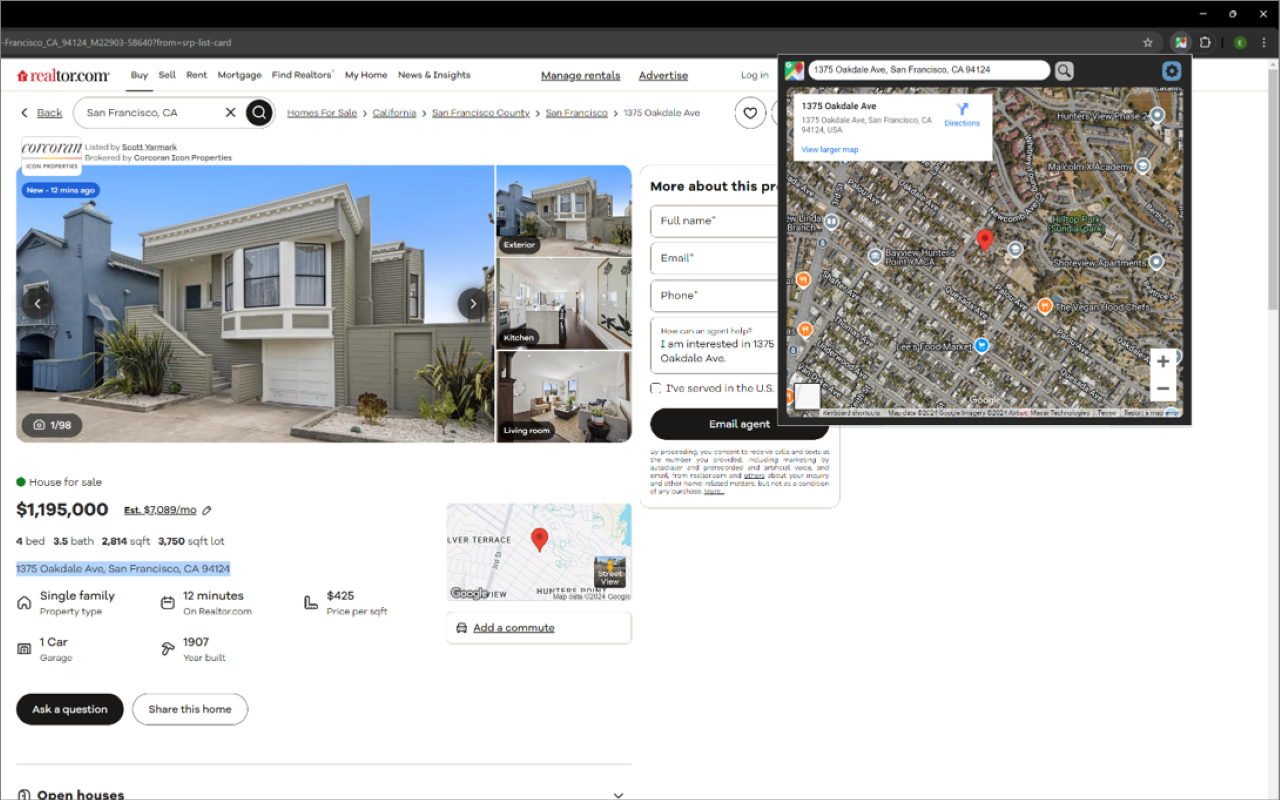Launch Street View on the property map
Screen dimensions: 1280x800
pyautogui.click(x=609, y=572)
